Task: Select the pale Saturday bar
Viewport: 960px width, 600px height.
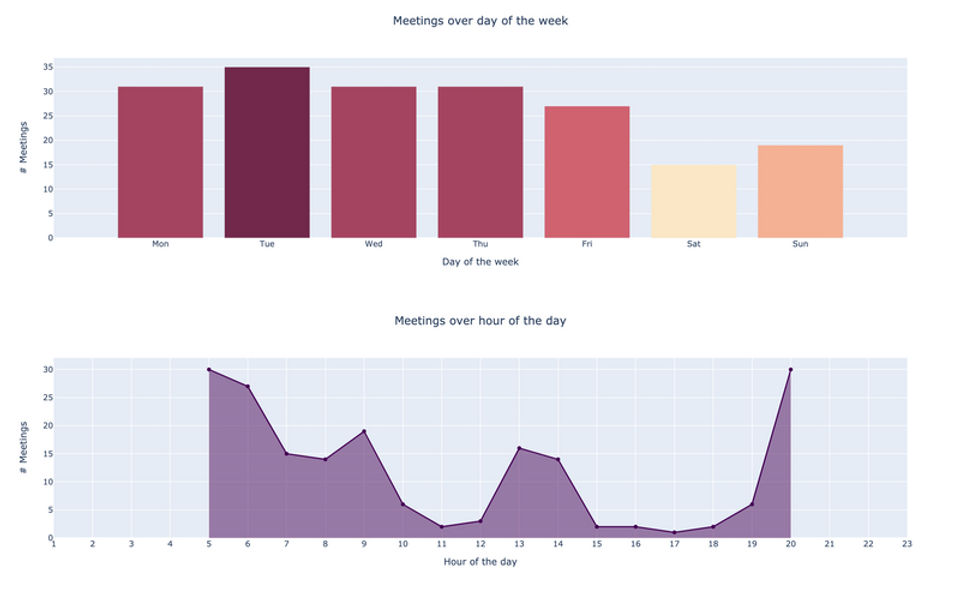Action: 694,201
